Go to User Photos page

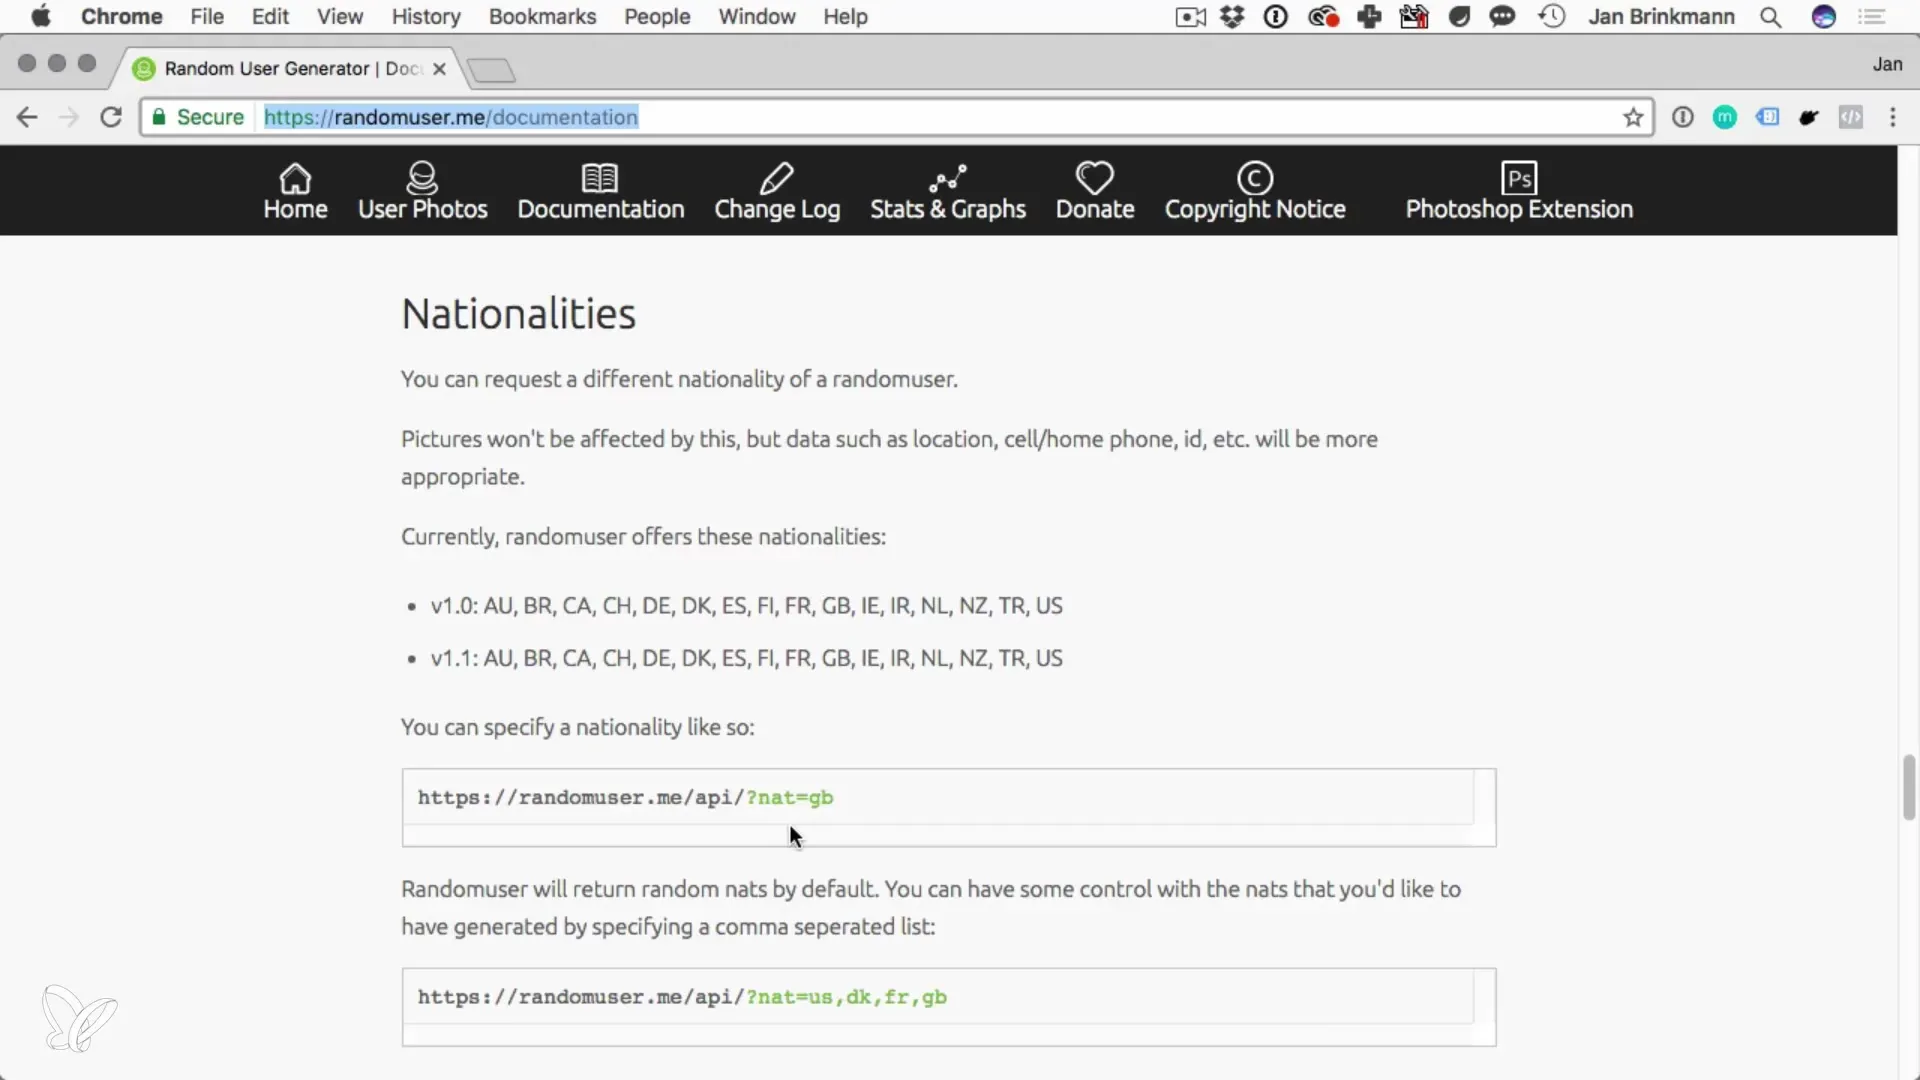pos(422,191)
